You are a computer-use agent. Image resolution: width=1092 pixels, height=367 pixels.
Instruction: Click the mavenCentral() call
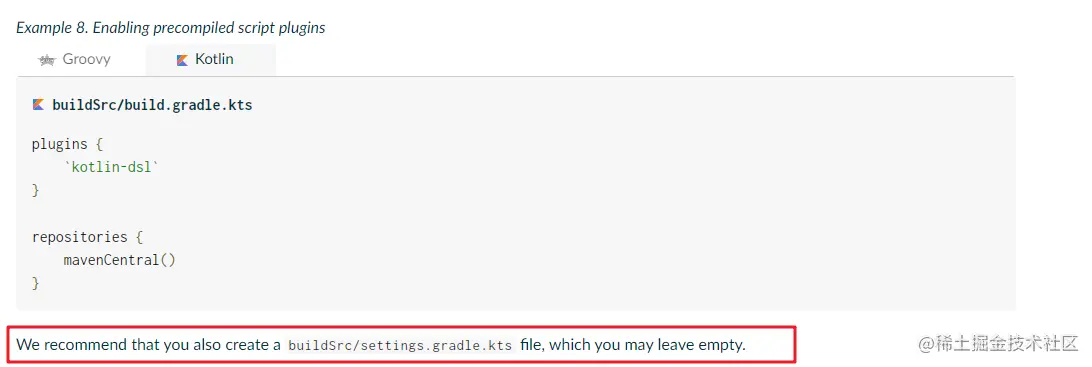[x=120, y=260]
